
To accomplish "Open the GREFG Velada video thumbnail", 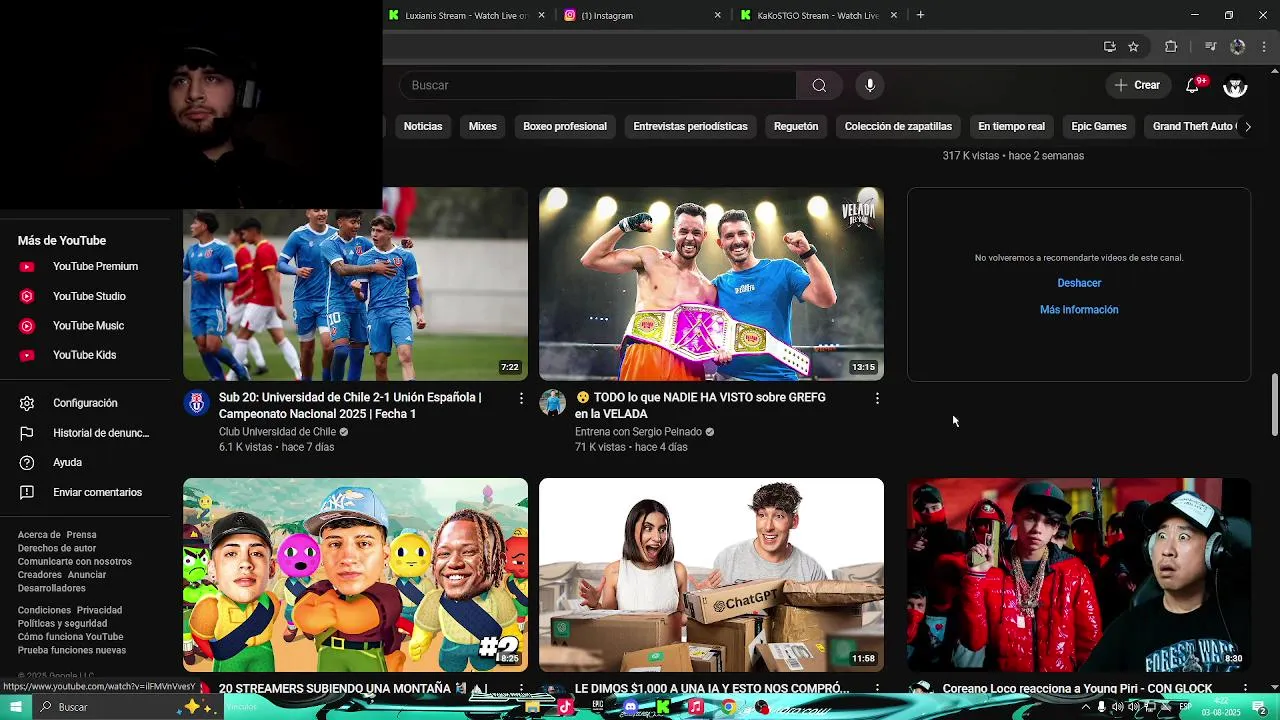I will 711,284.
